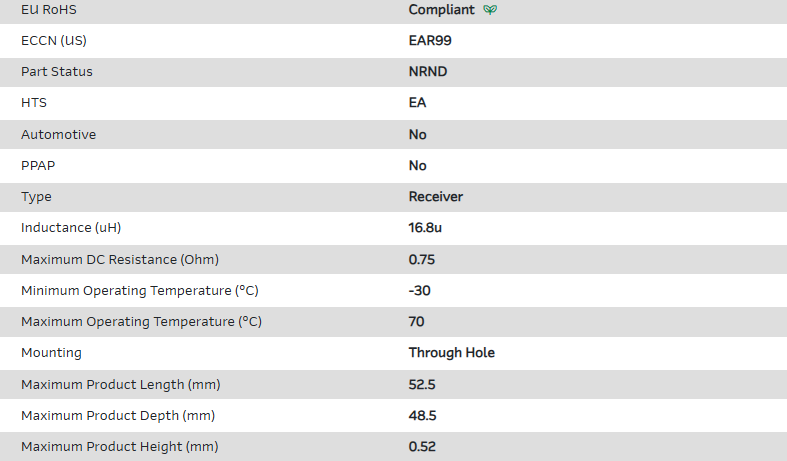The image size is (787, 461).
Task: Click the 48.5 product depth value
Action: tap(422, 415)
